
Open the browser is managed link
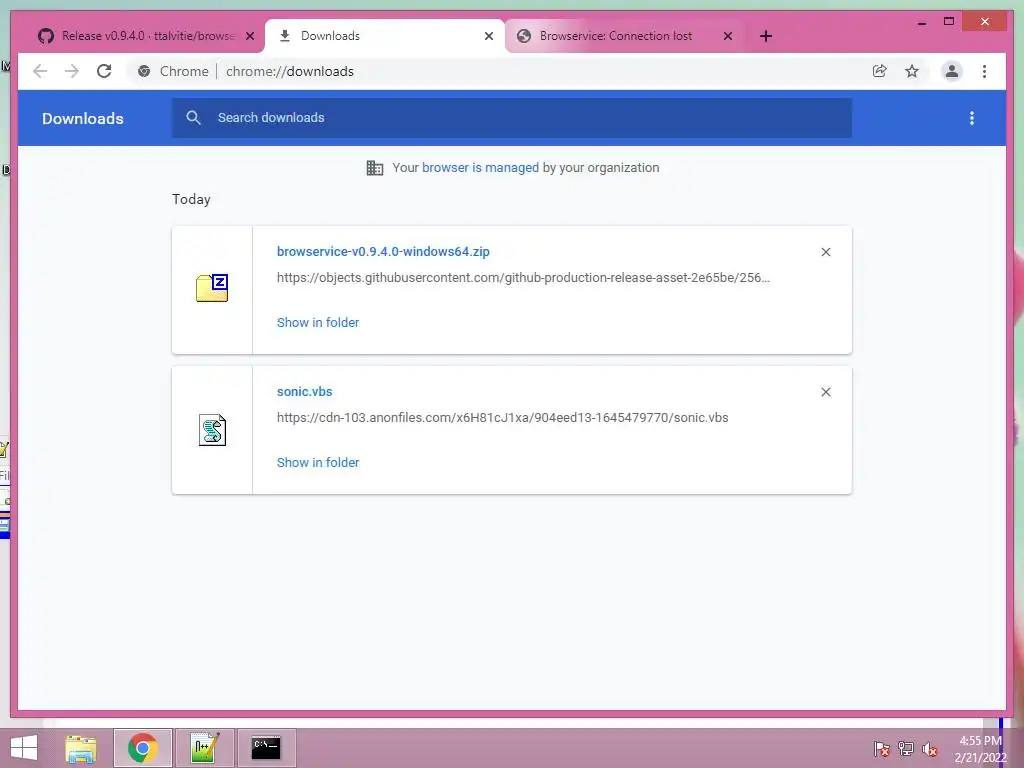point(480,168)
